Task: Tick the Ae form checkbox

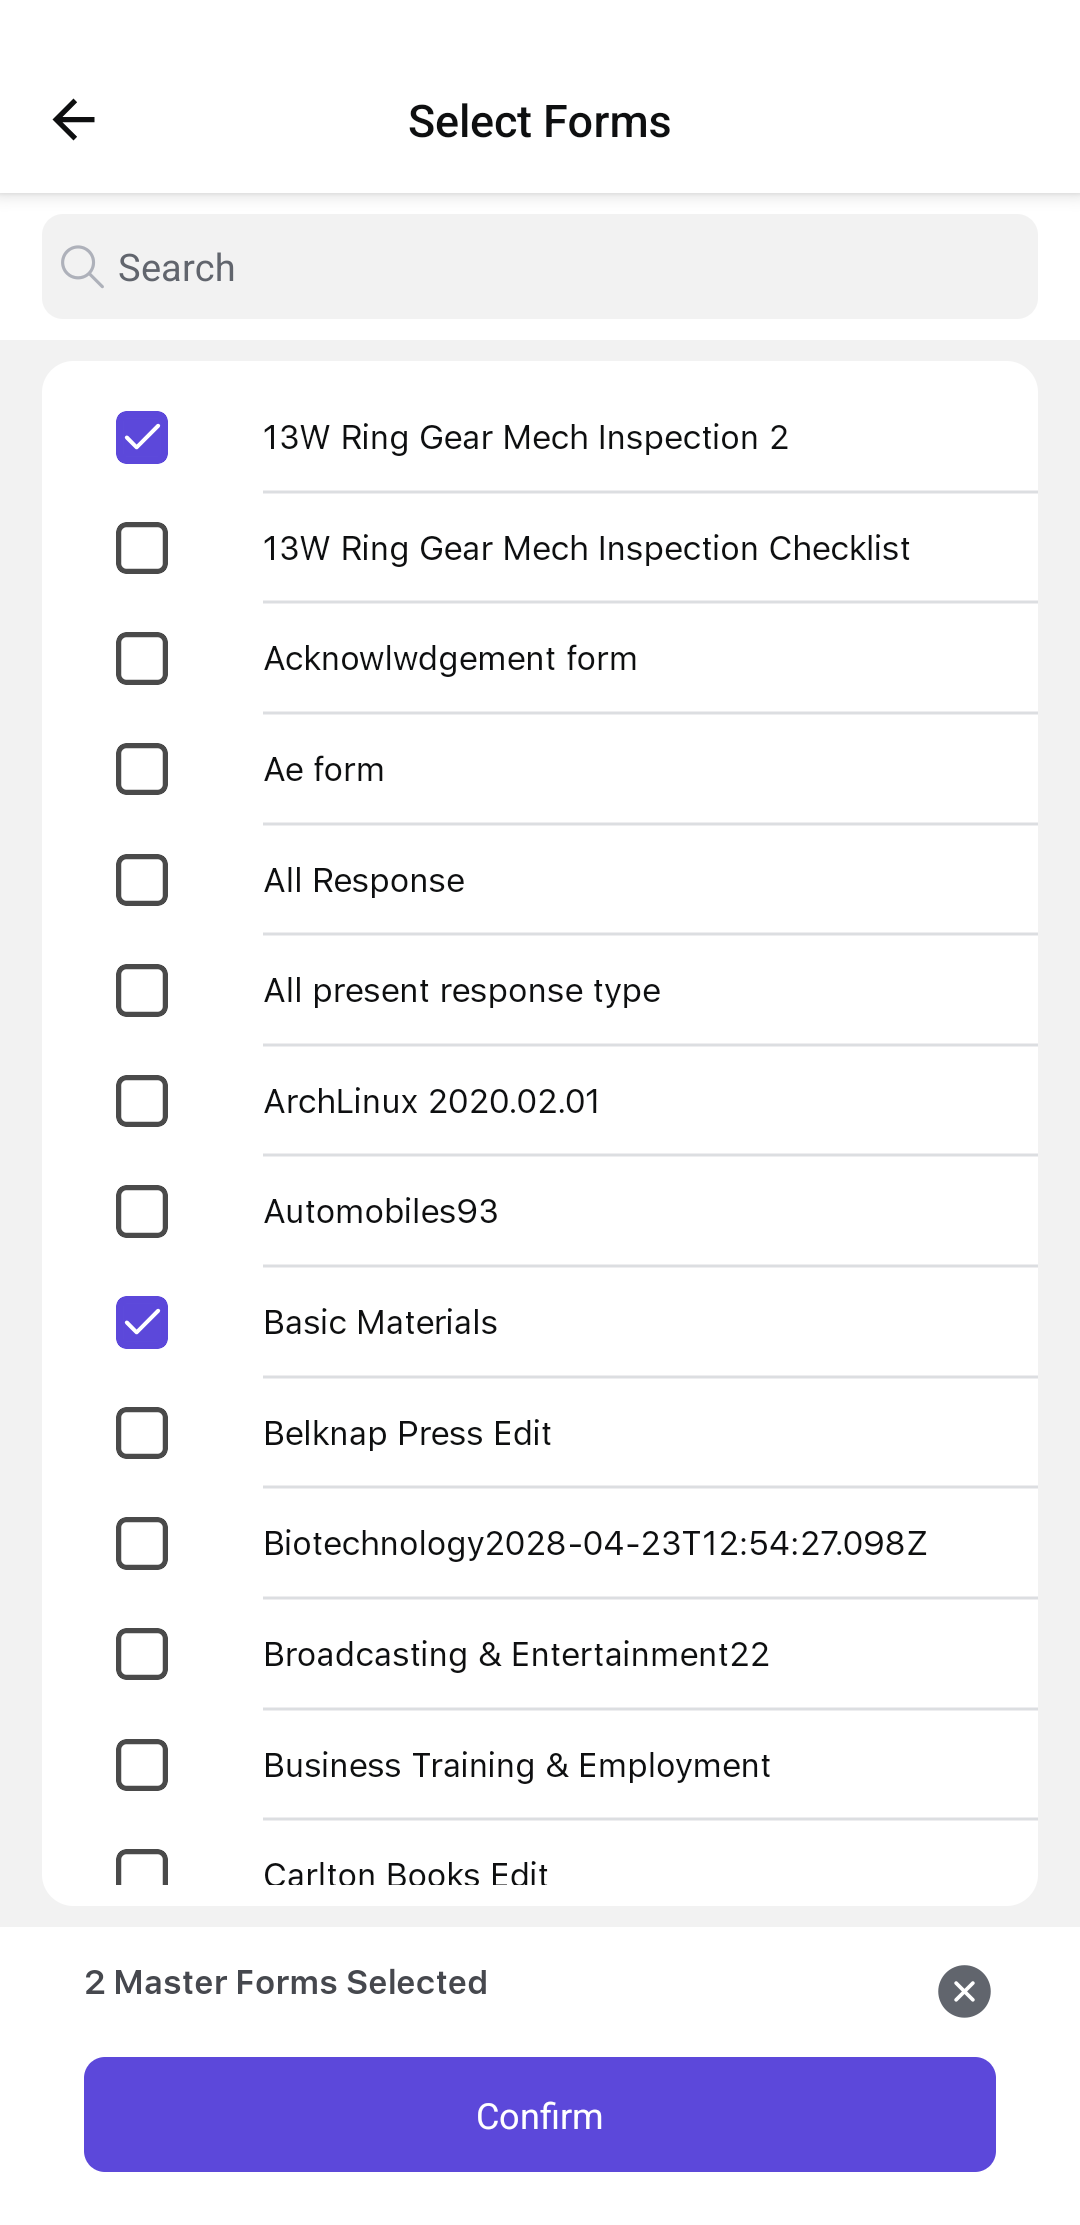Action: coord(142,769)
